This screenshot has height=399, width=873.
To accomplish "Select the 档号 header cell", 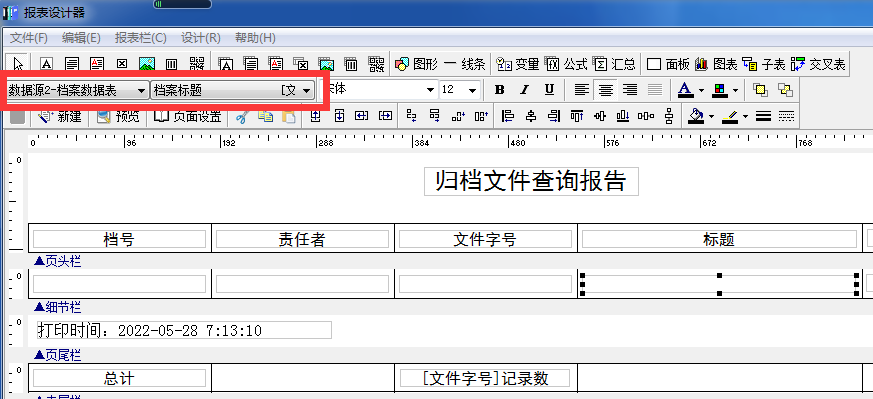I will click(120, 239).
